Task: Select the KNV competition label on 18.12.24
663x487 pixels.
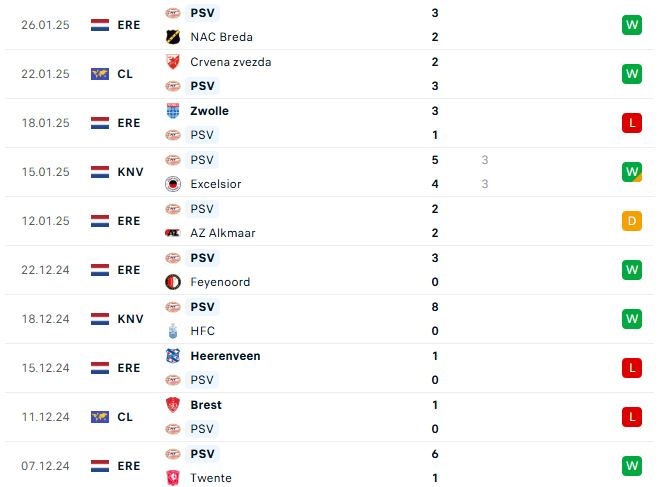Action: pos(130,319)
